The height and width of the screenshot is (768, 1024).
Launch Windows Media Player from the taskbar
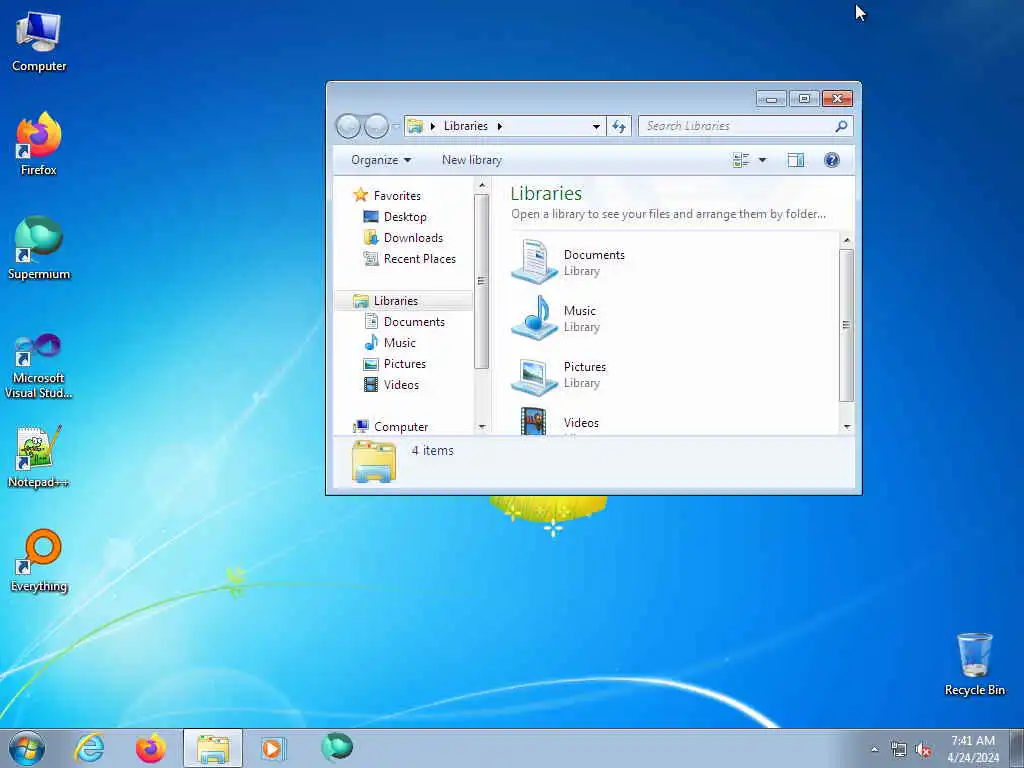click(272, 748)
